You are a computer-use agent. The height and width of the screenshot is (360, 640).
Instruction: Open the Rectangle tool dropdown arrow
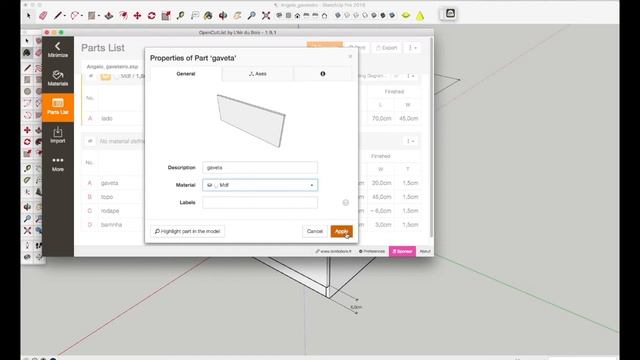99,16
